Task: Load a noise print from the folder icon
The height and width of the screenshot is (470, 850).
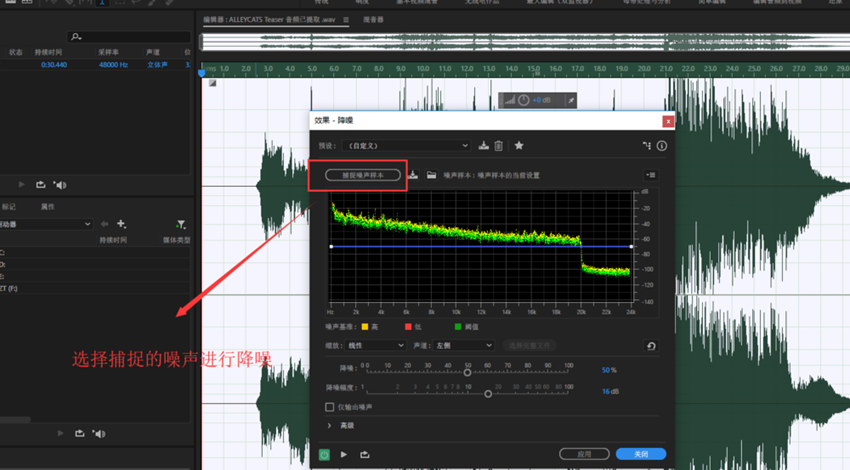Action: click(x=431, y=175)
